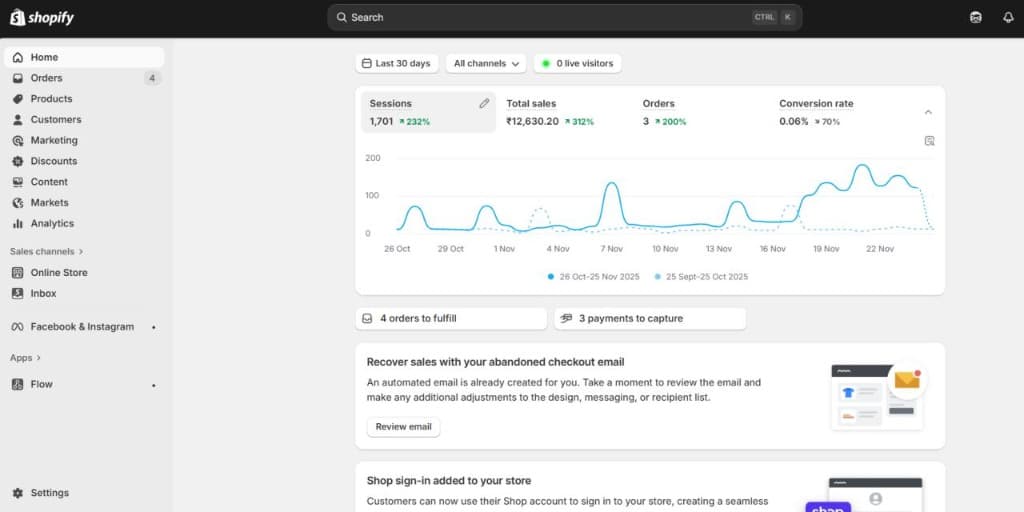Screen dimensions: 1024x512
Task: Select the Conversion rate metric
Action: point(838,112)
